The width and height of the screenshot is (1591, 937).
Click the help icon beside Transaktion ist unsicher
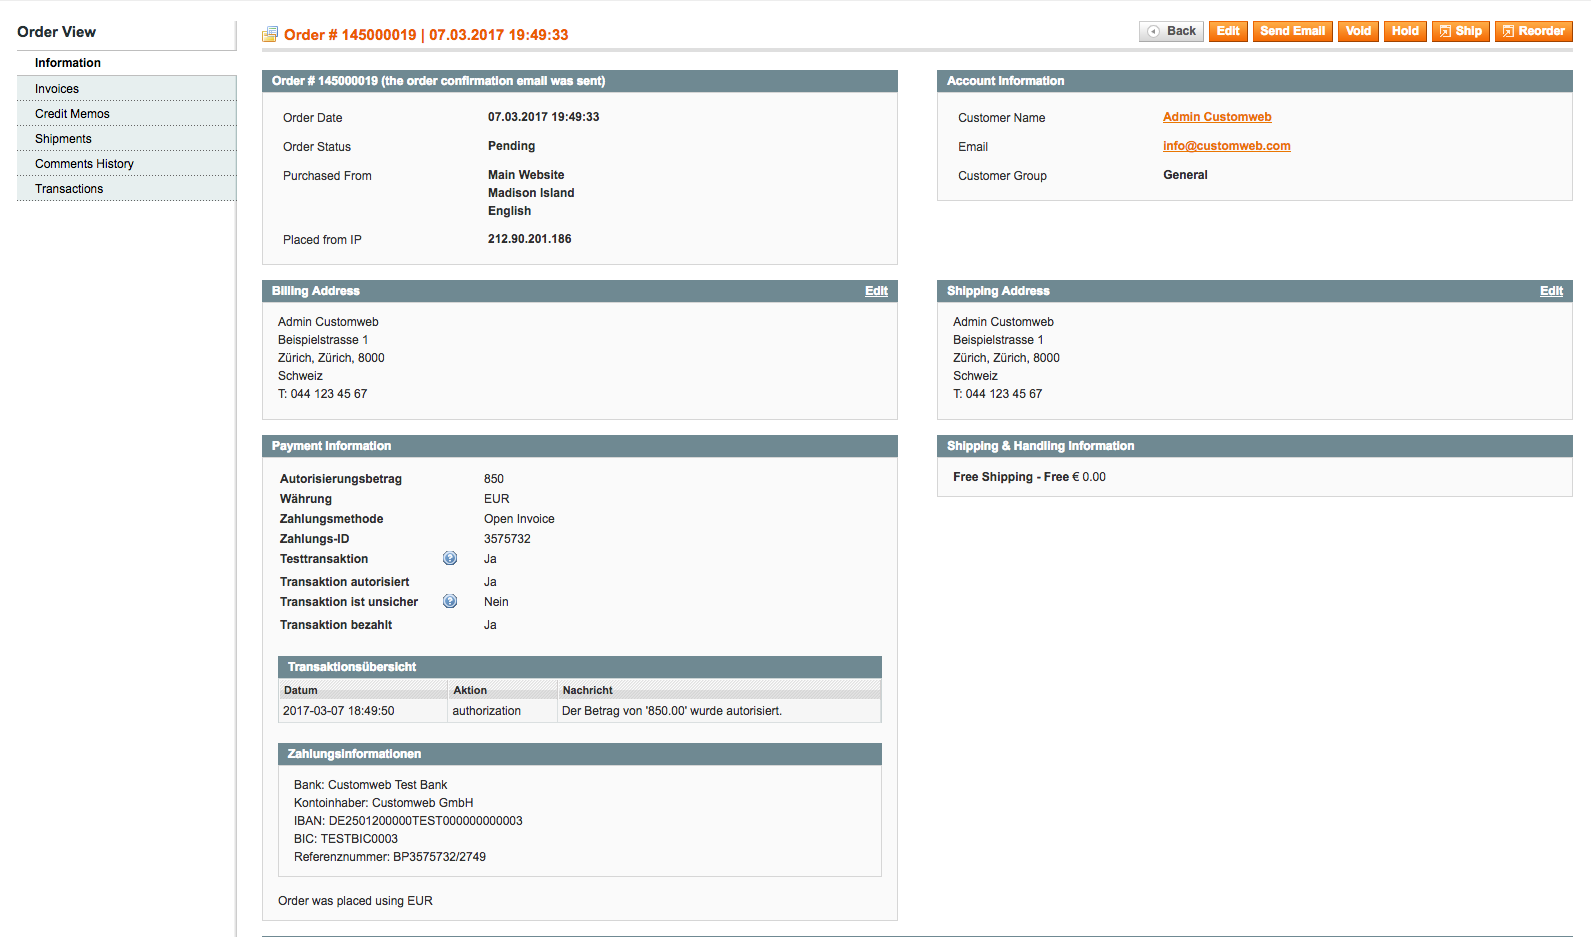tap(450, 602)
